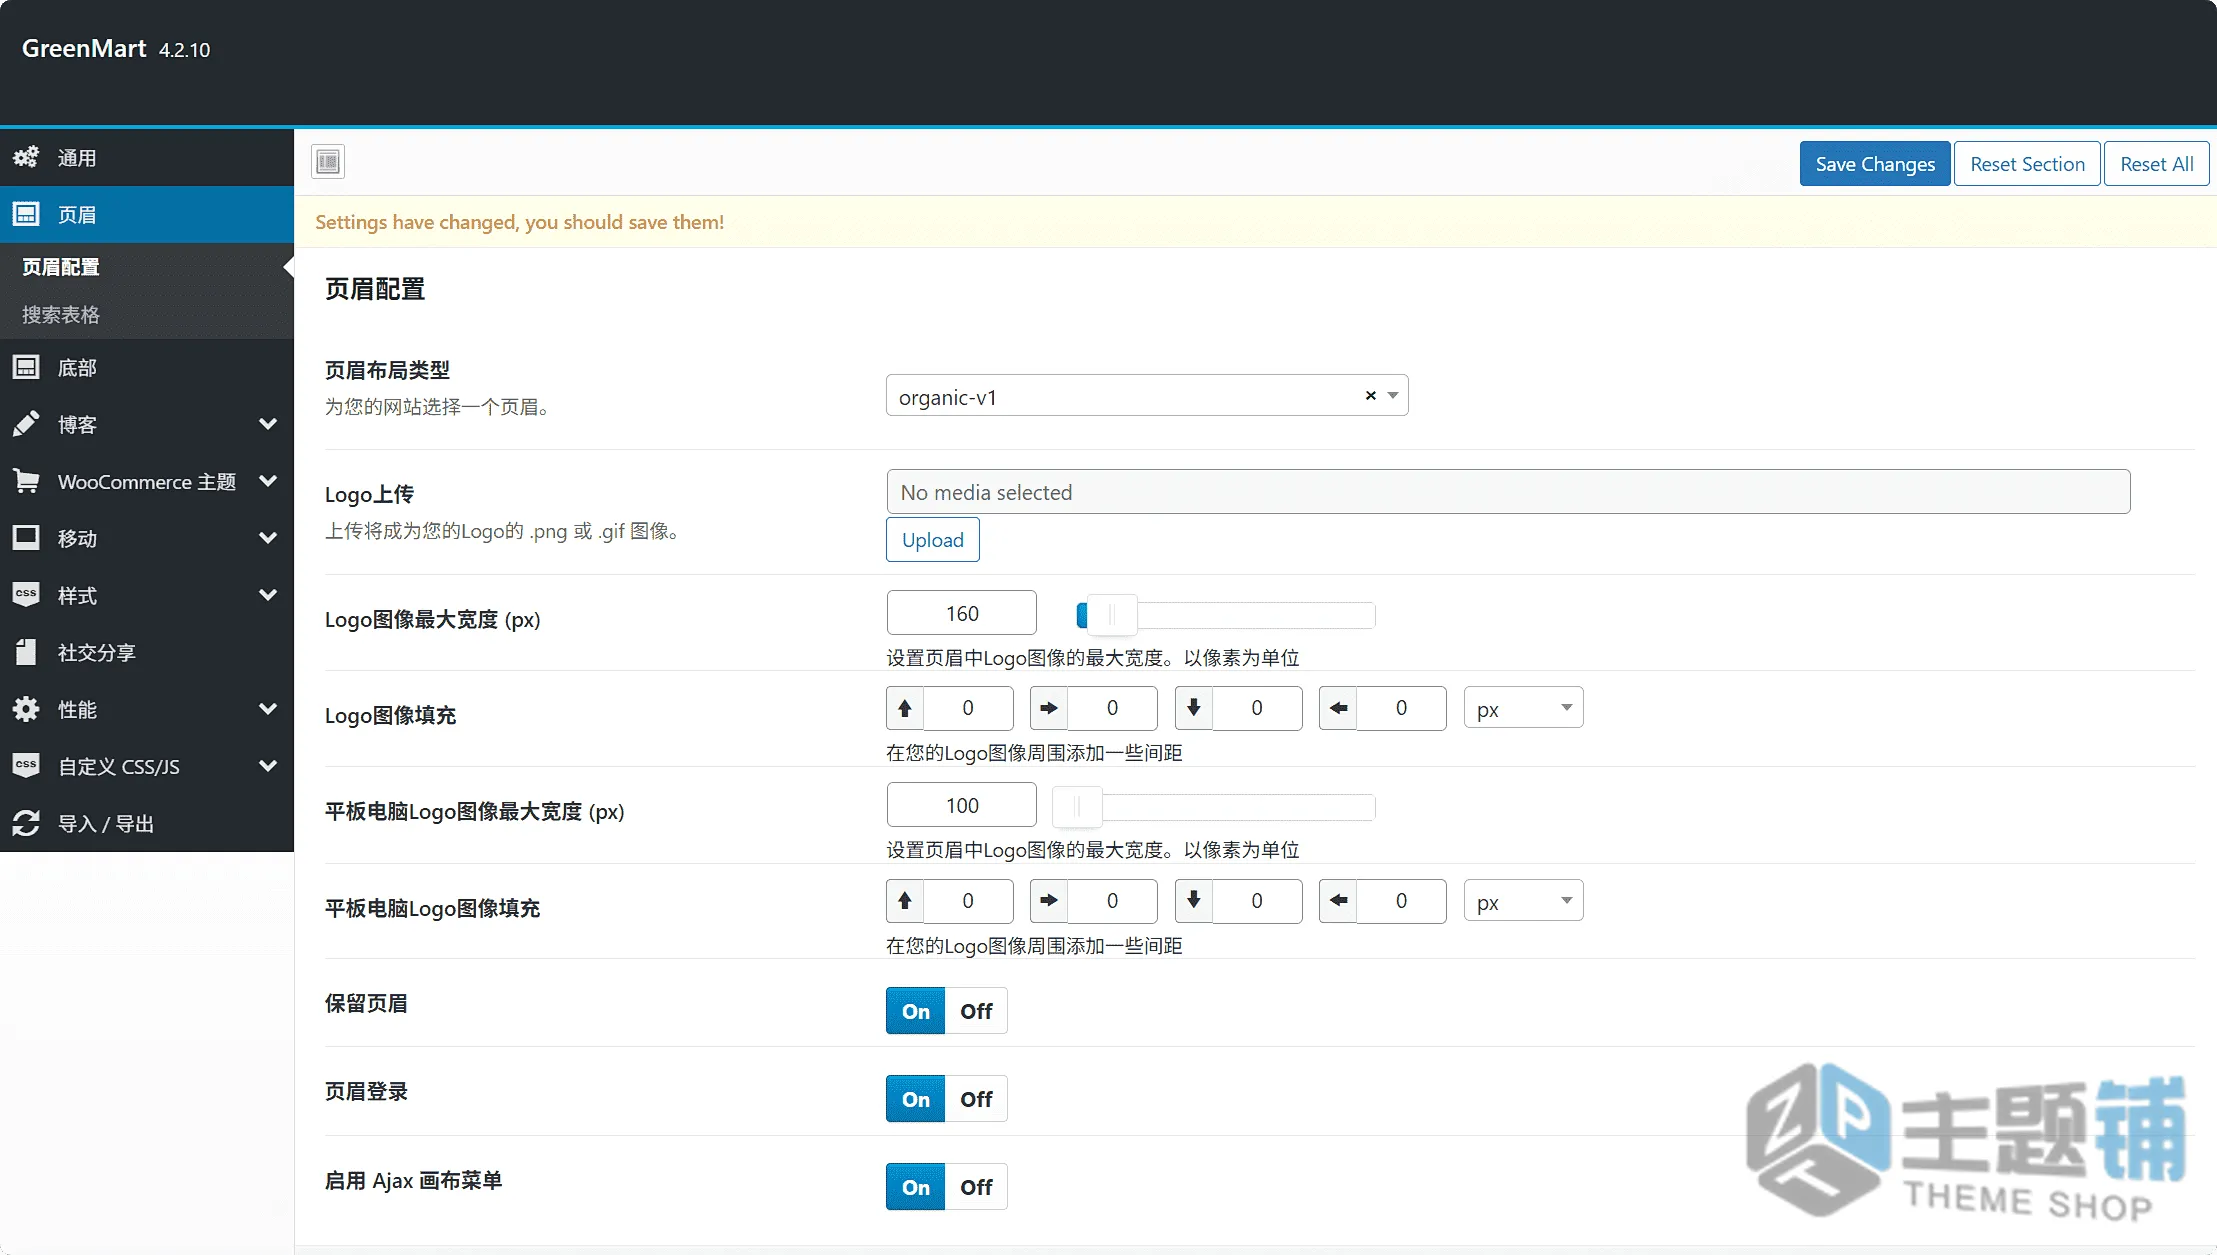Select the 搜索表格 submenu item
Image resolution: width=2217 pixels, height=1255 pixels.
tap(147, 314)
